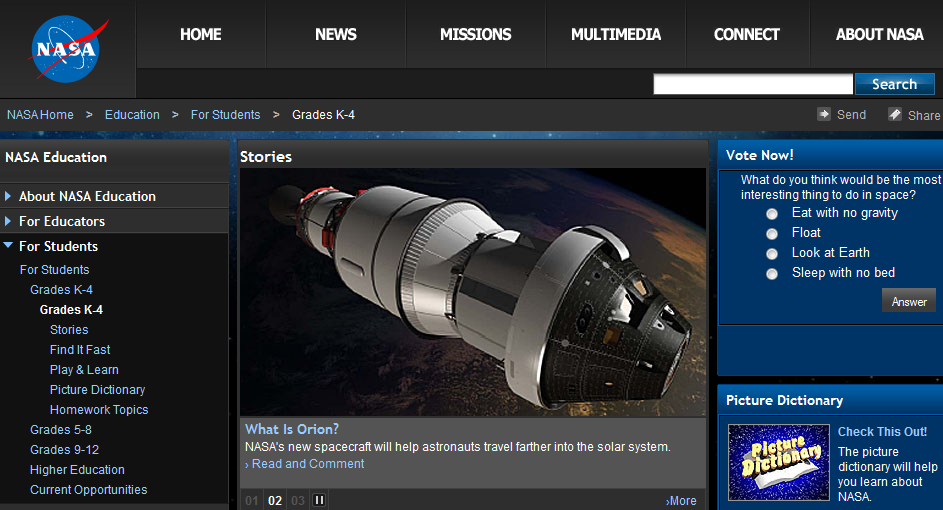Open the blue Grades K-4 sidebar link
Screen dimensions: 943x510
point(61,289)
